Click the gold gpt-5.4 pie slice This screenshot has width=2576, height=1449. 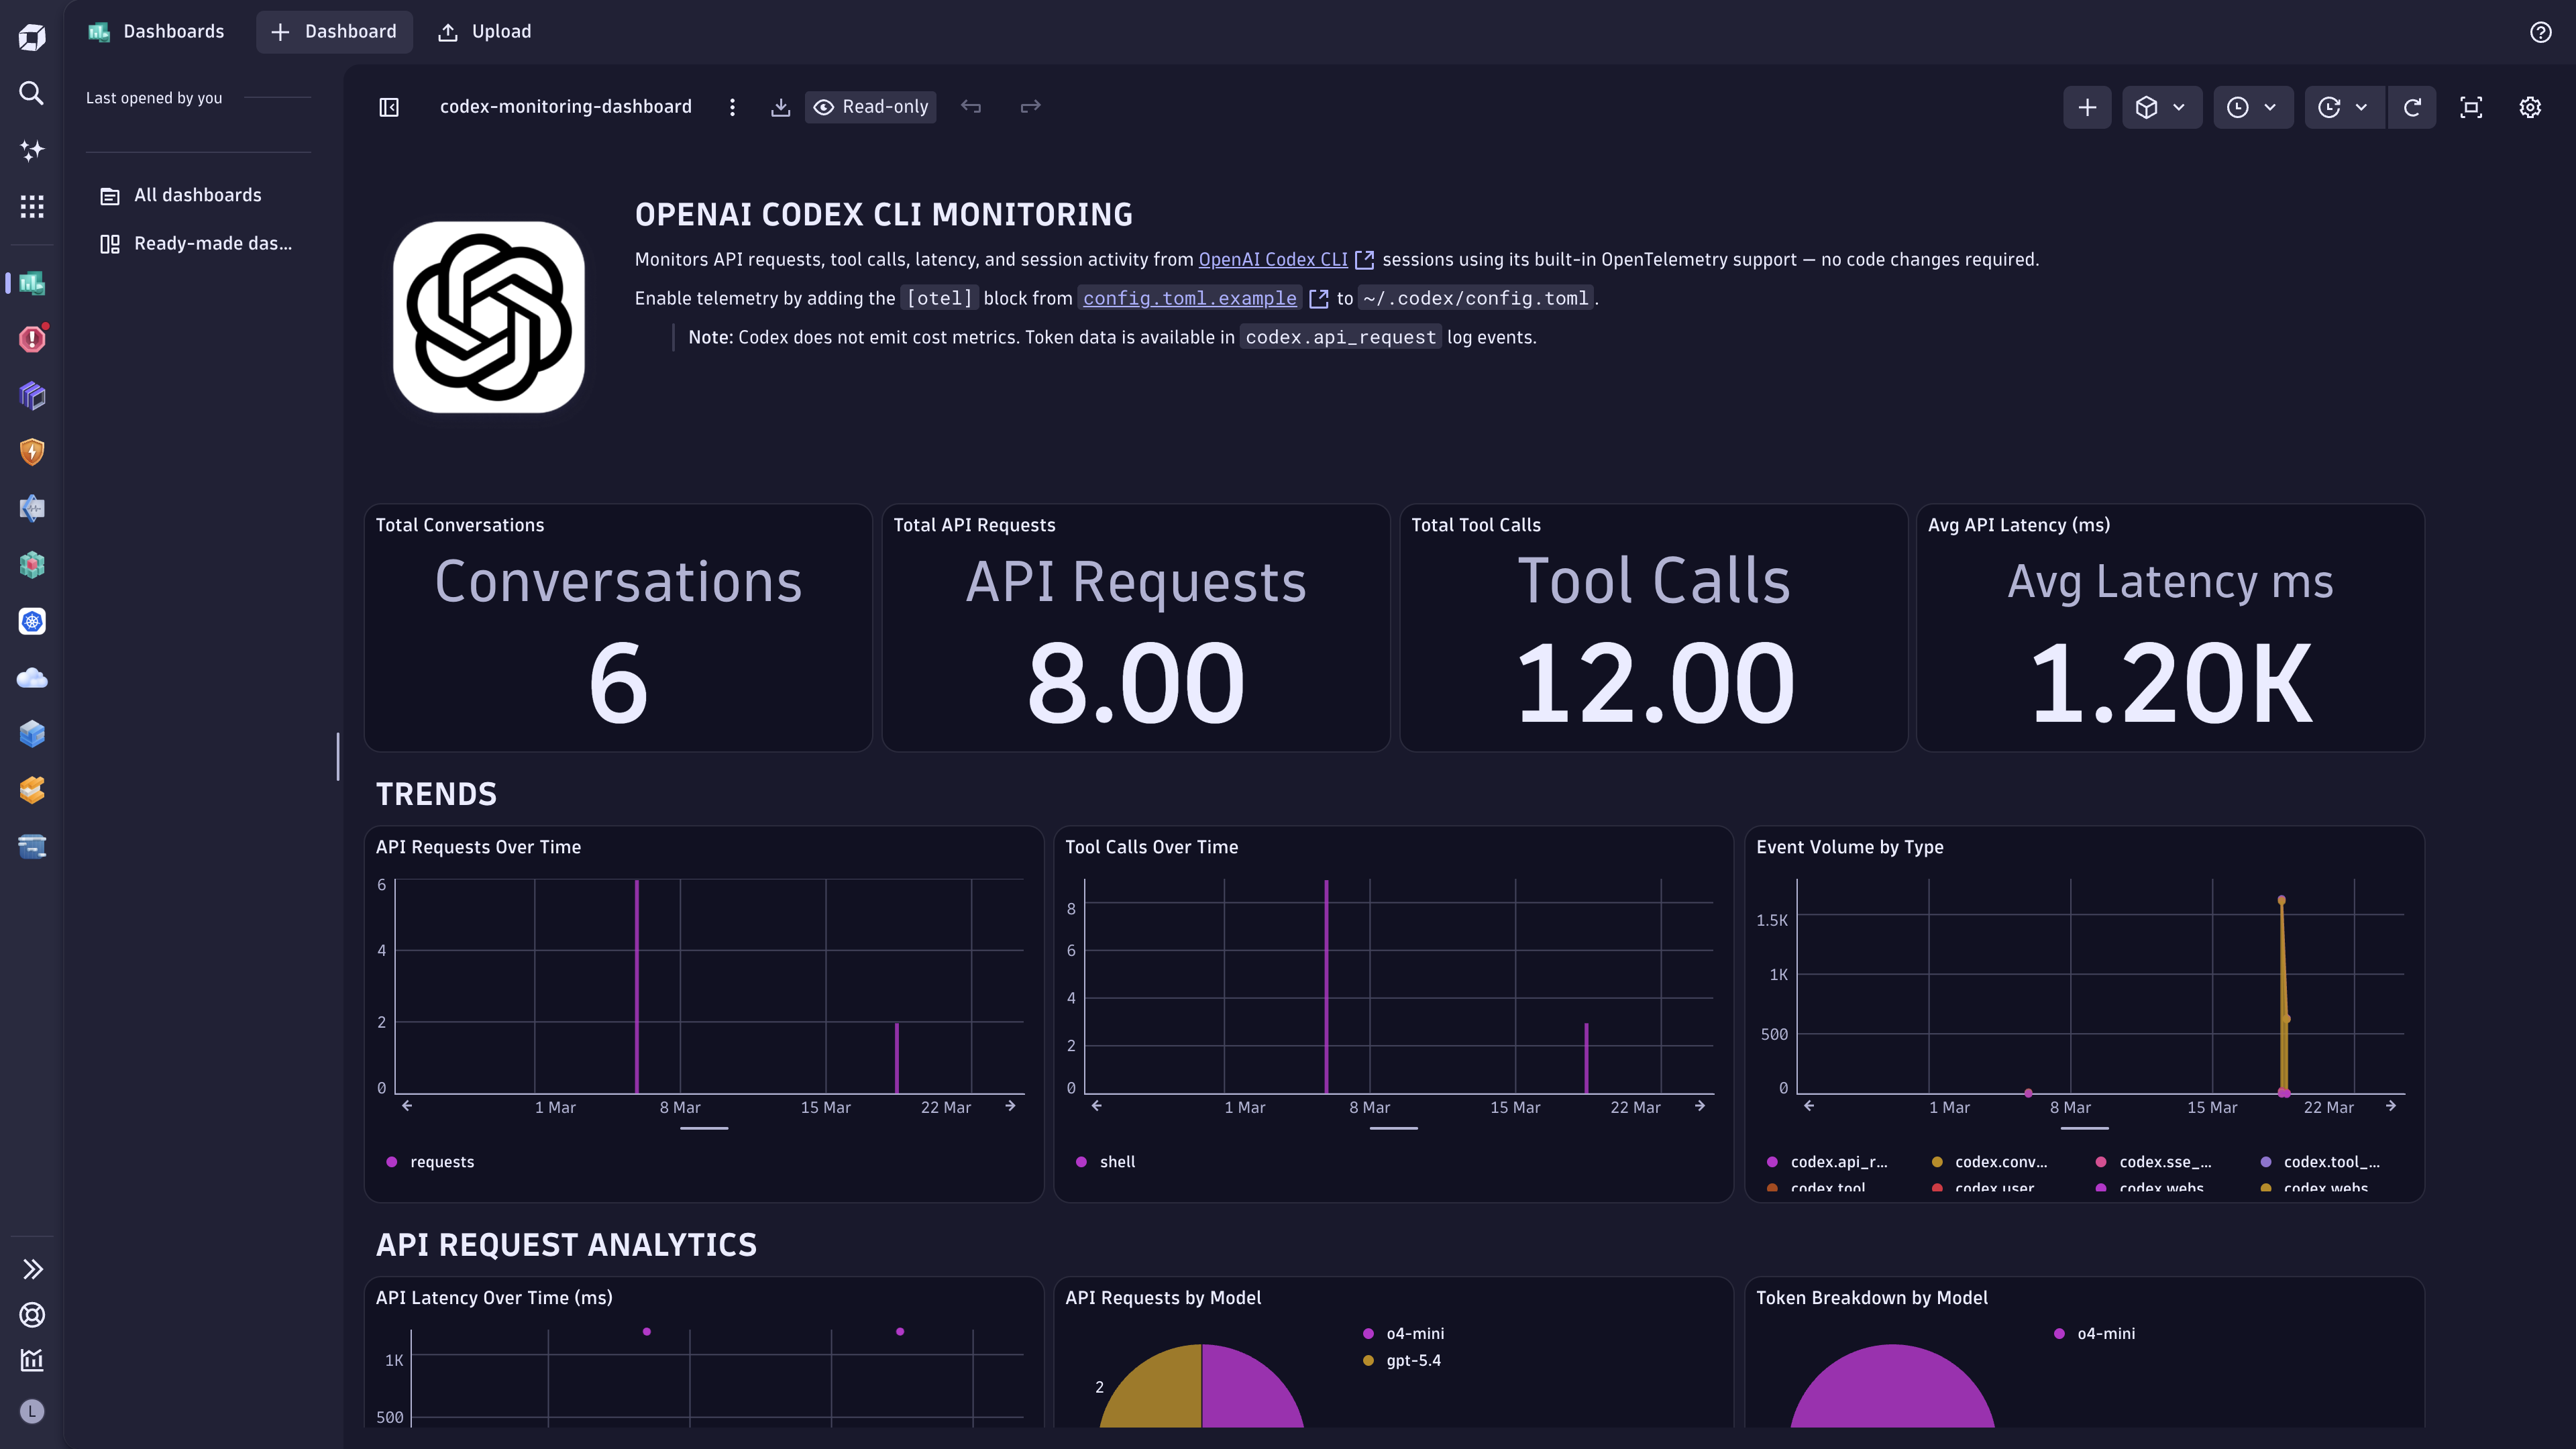[1157, 1392]
